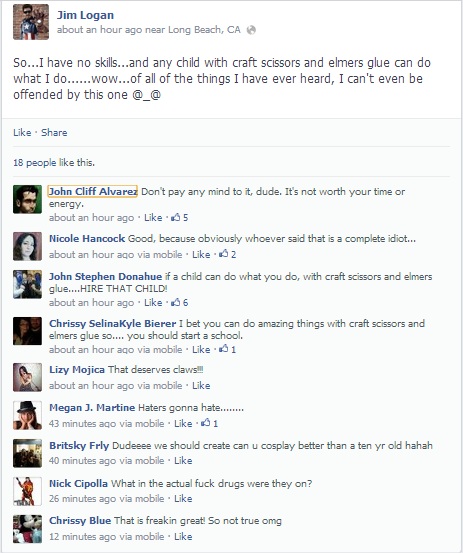The image size is (463, 553).
Task: Open Jim Logan's profile picture
Action: [x=31, y=22]
